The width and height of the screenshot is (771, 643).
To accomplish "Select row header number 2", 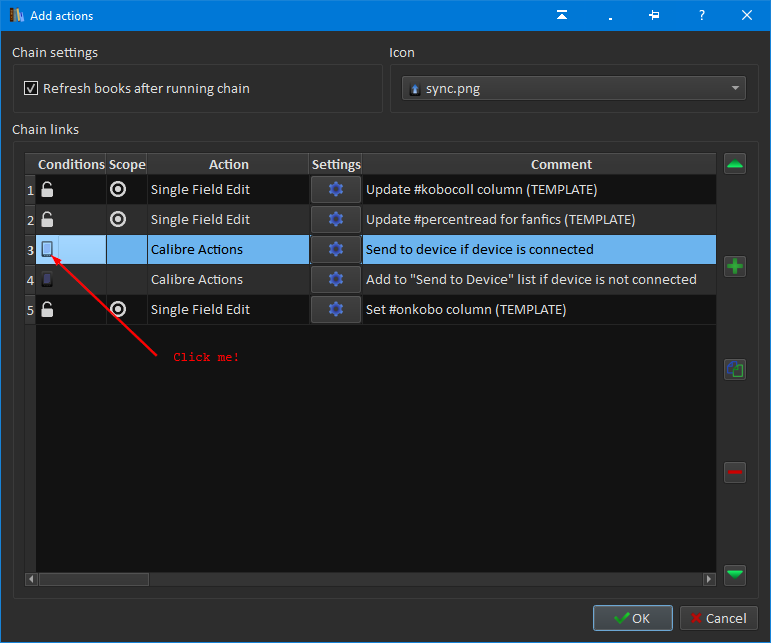I will (30, 220).
